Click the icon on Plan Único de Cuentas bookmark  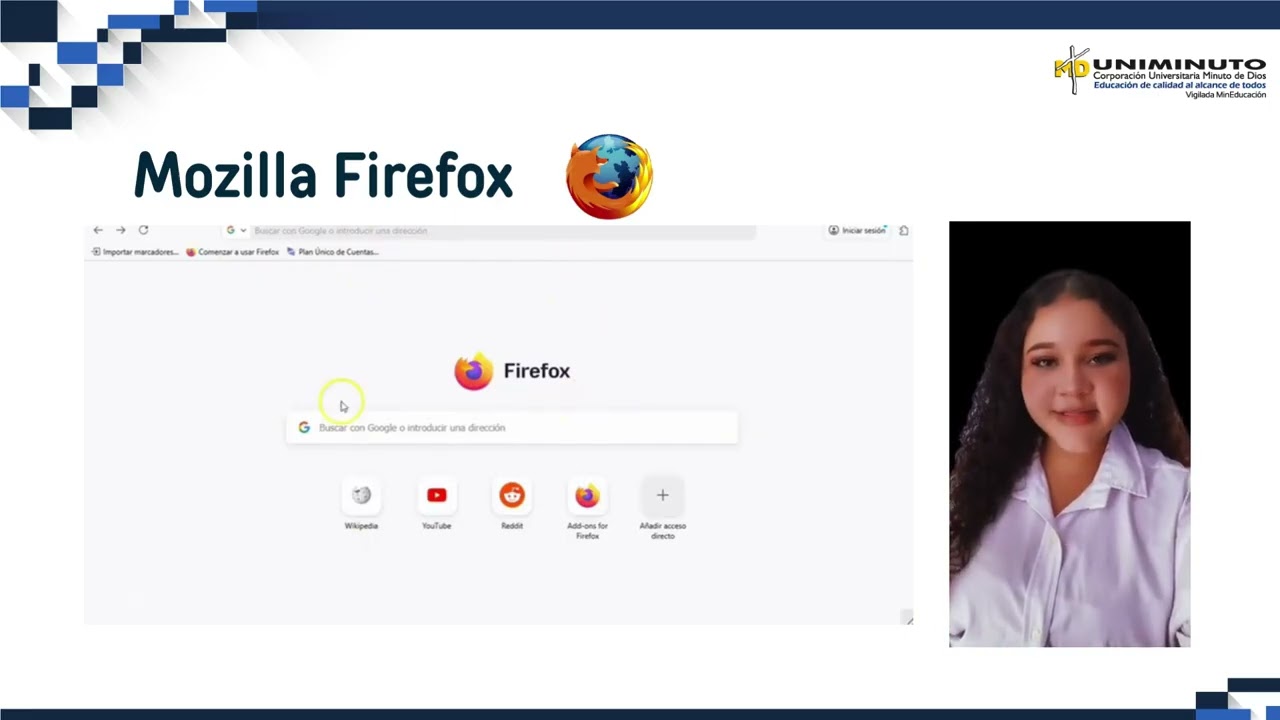pyautogui.click(x=291, y=252)
